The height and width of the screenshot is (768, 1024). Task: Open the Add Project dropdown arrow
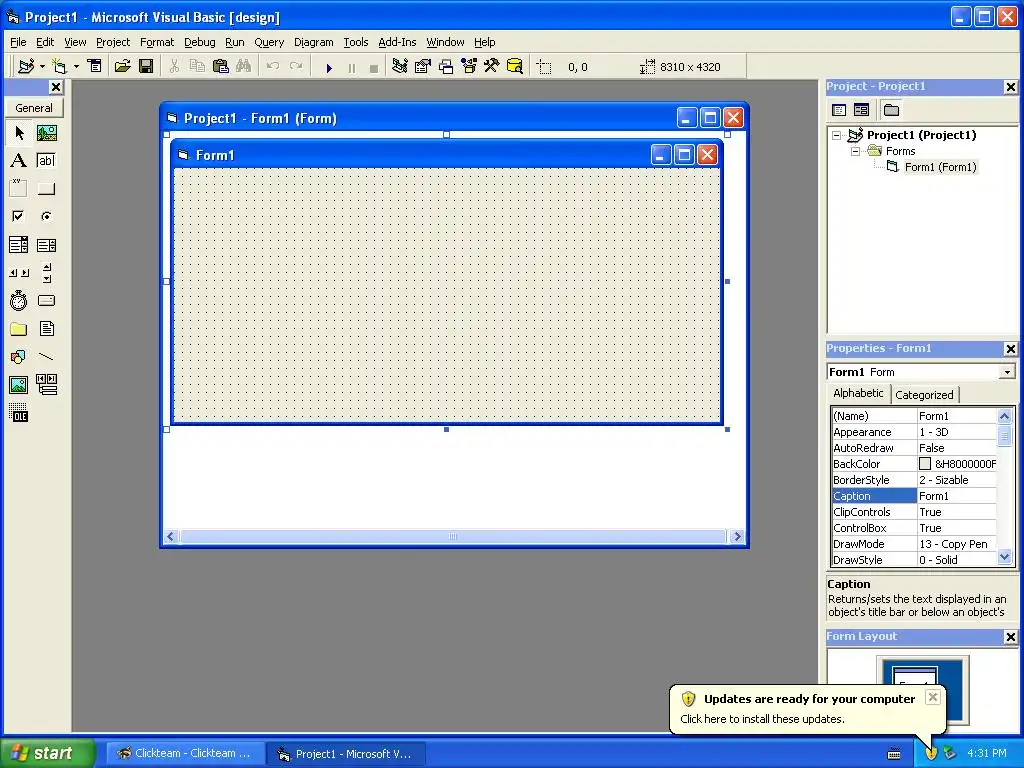click(42, 67)
